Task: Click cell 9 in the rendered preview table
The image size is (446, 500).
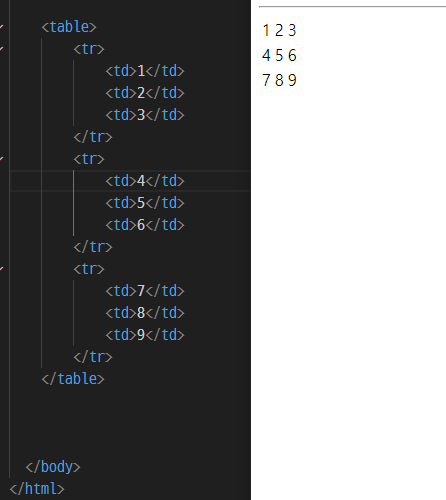Action: (292, 80)
